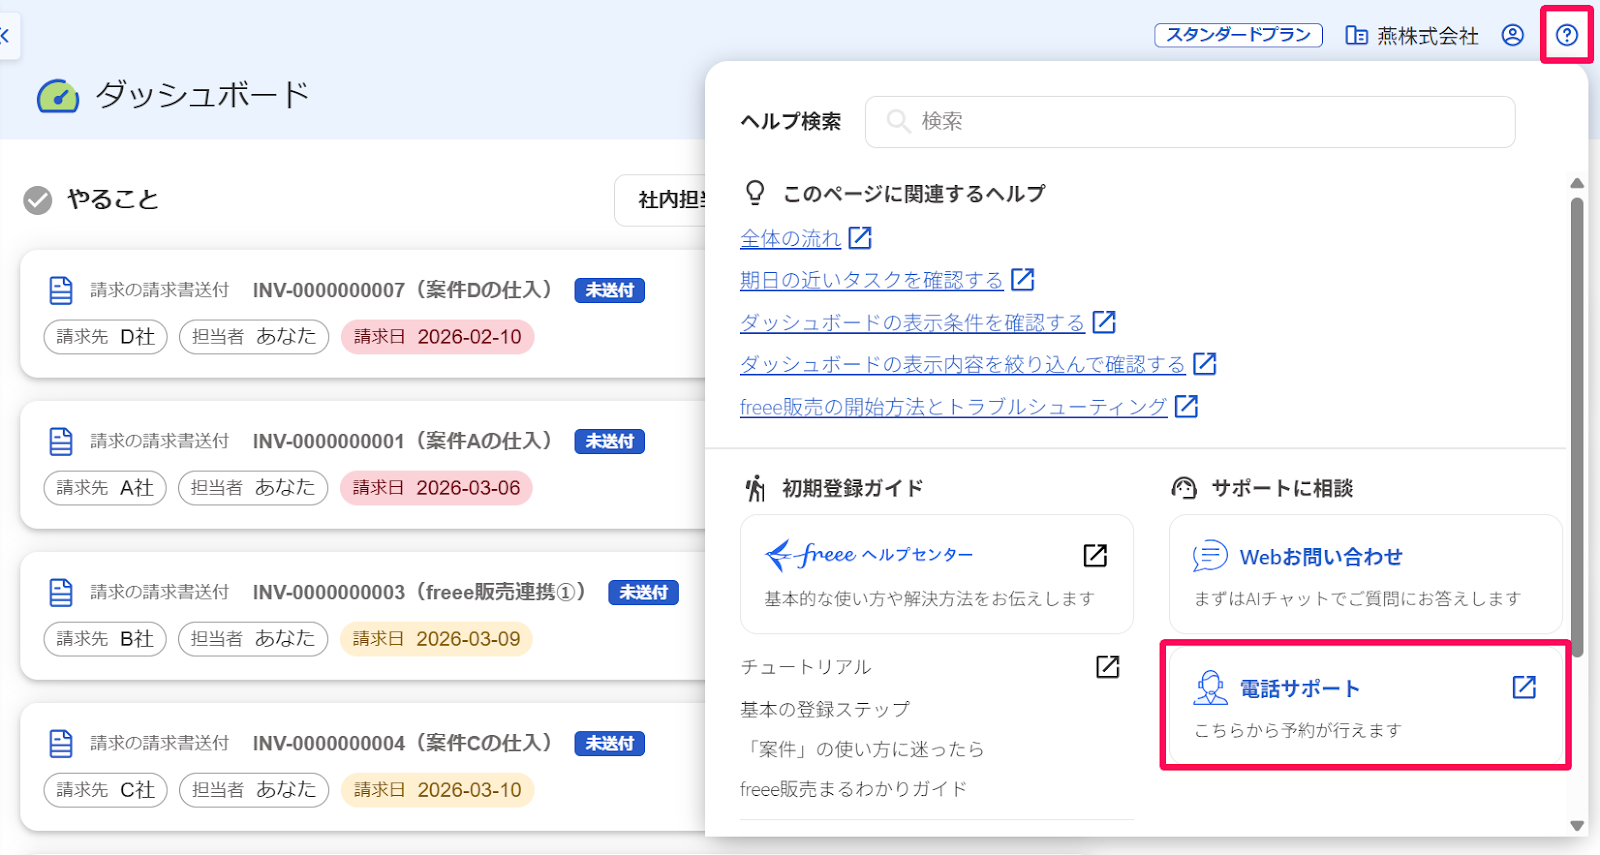Click the lightbulb icon beside このページに関連するヘルプ
The height and width of the screenshot is (855, 1600).
point(755,192)
